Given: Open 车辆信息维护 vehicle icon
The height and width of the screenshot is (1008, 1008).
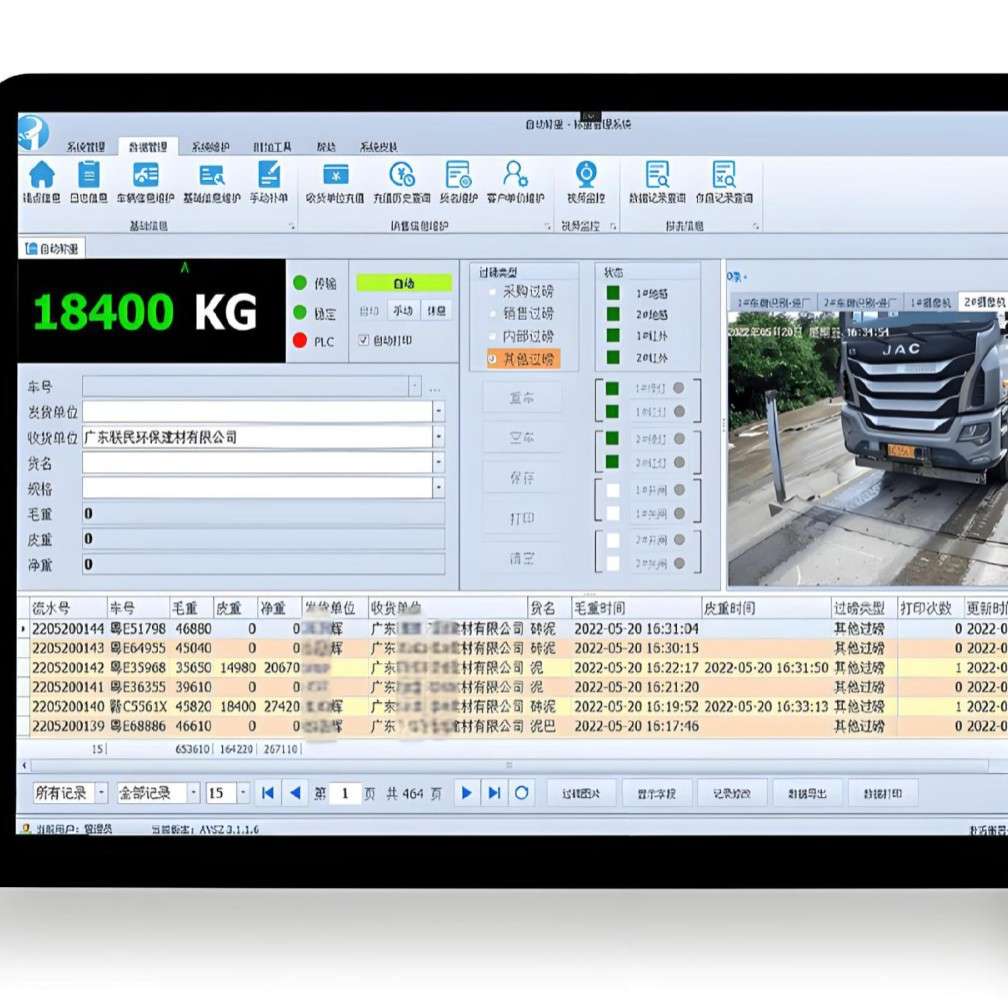Looking at the screenshot, I should coord(146,174).
